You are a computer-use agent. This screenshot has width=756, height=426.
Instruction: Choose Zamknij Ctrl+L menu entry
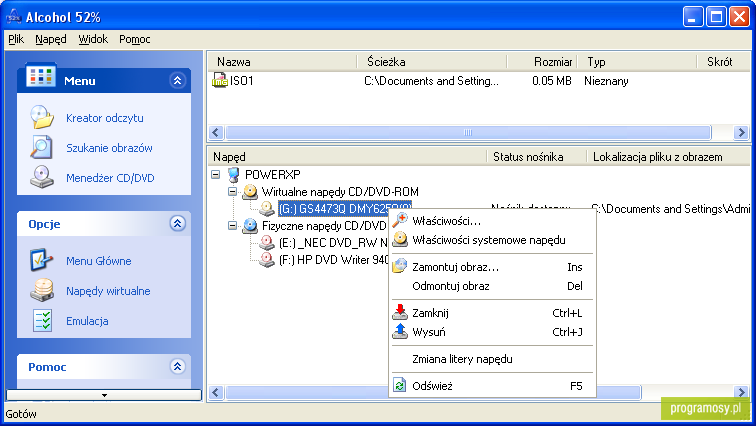492,313
